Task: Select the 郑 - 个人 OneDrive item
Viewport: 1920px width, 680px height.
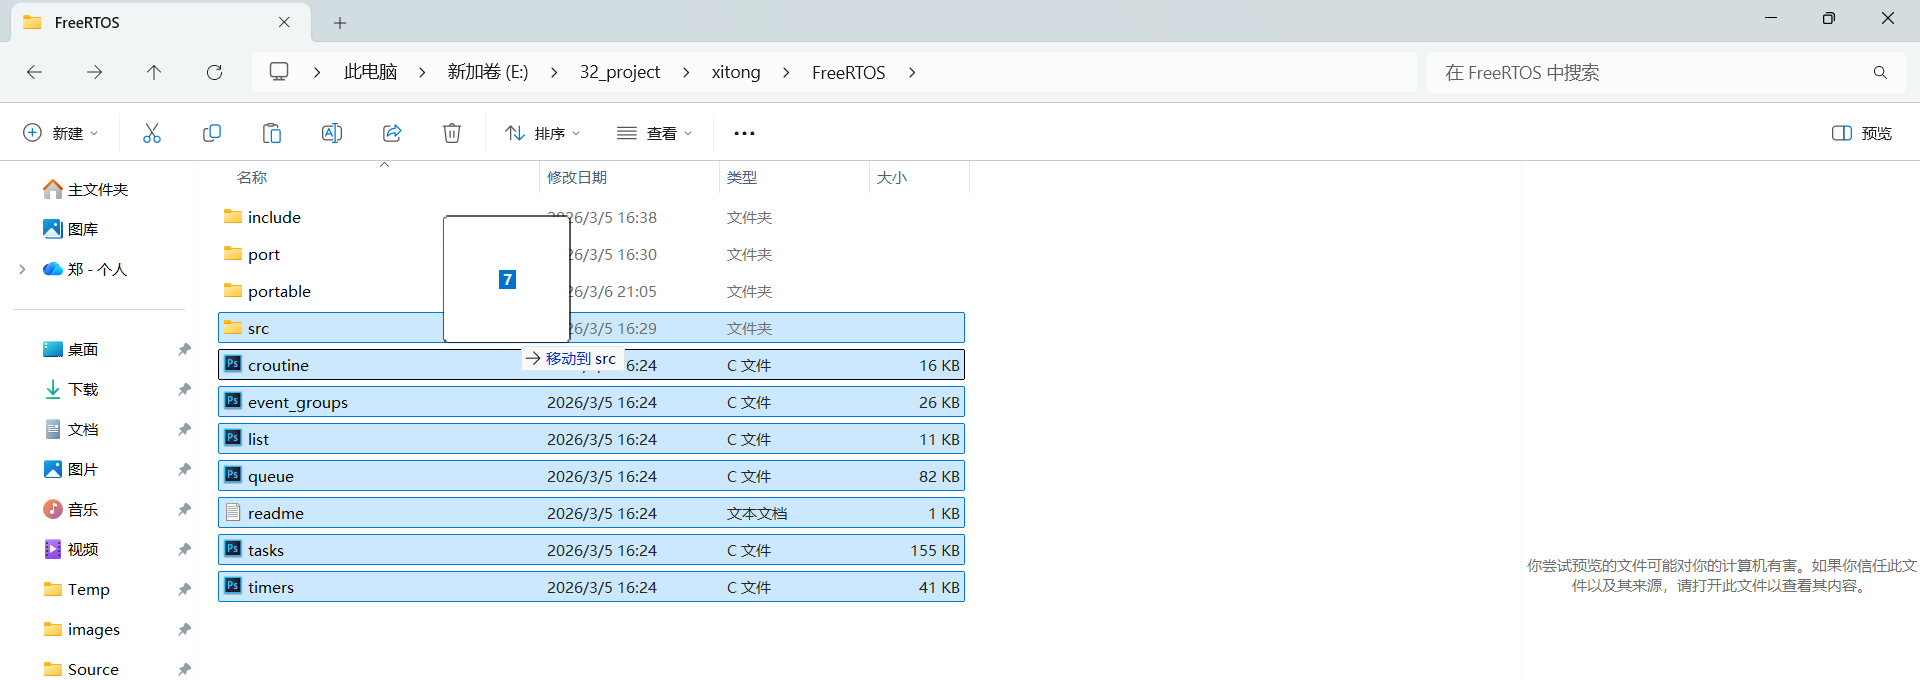Action: [x=85, y=269]
